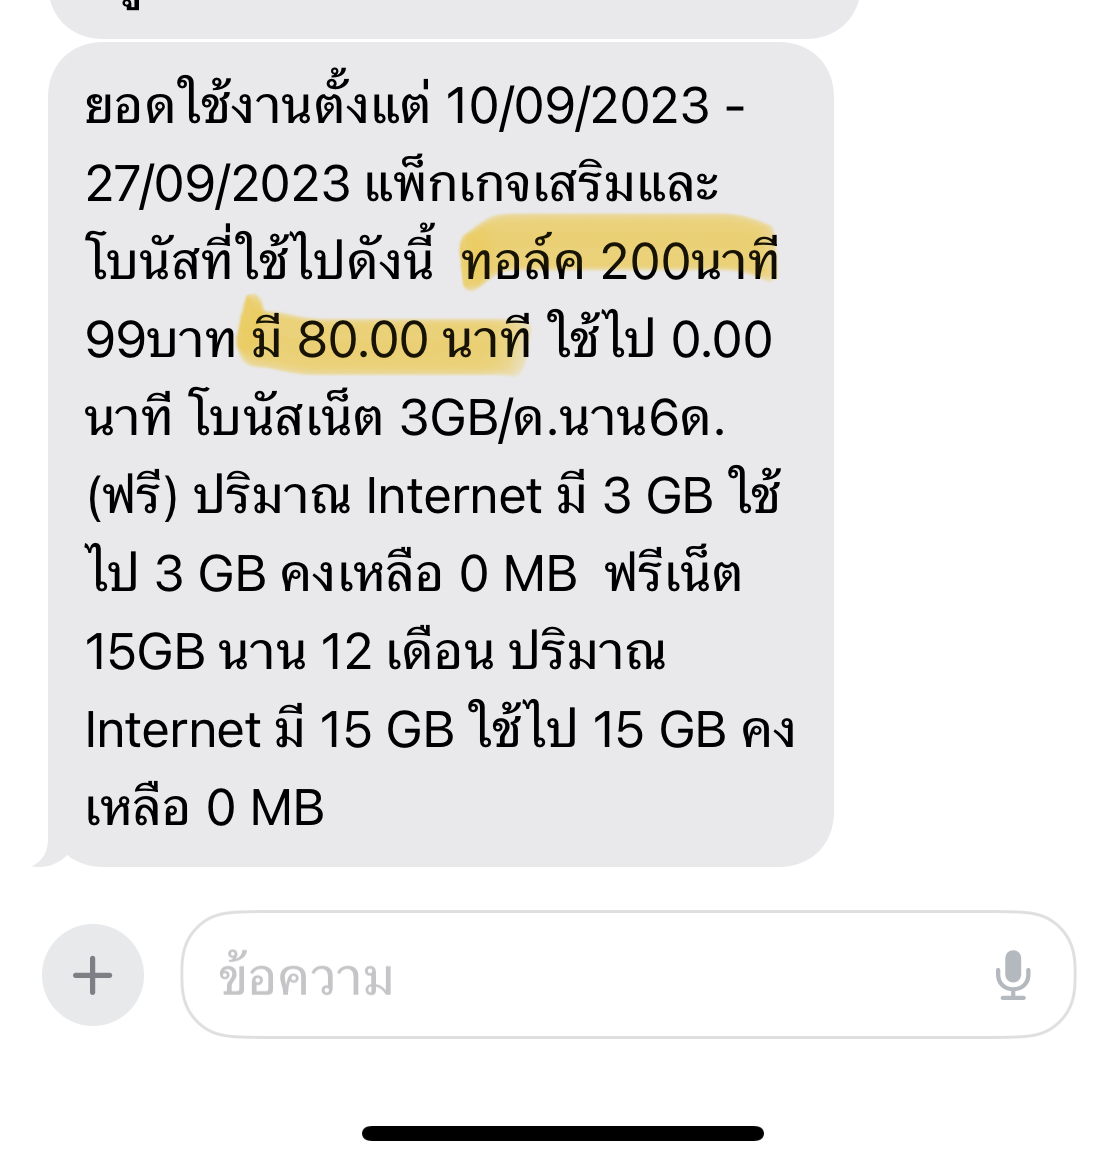Tap the text Internet มี 15 GB
The height and width of the screenshot is (1165, 1113).
pyautogui.click(x=270, y=728)
